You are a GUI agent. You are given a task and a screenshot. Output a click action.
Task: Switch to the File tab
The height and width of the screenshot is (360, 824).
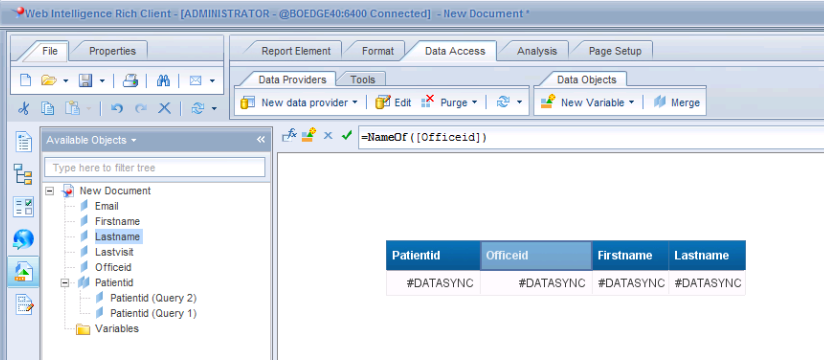click(x=49, y=51)
